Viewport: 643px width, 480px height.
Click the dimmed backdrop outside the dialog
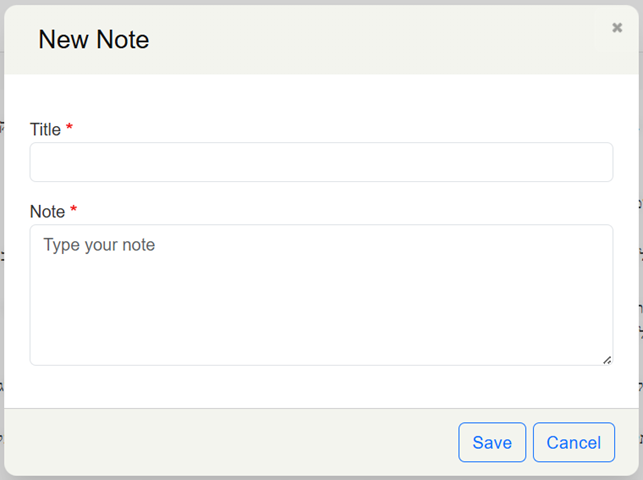pyautogui.click(x=640, y=300)
